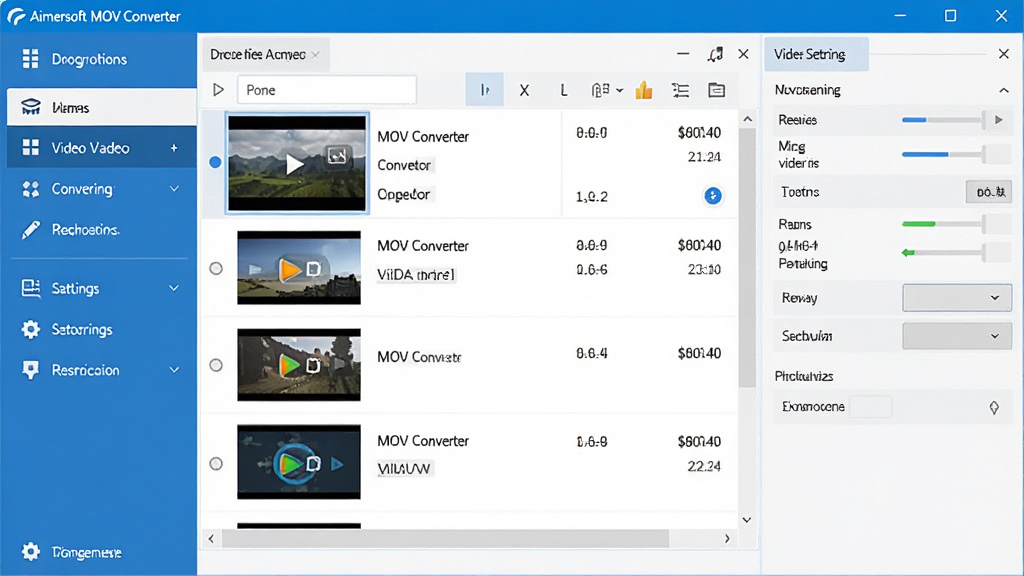Click the Viemas icon in sidebar
The height and width of the screenshot is (576, 1024).
click(31, 107)
